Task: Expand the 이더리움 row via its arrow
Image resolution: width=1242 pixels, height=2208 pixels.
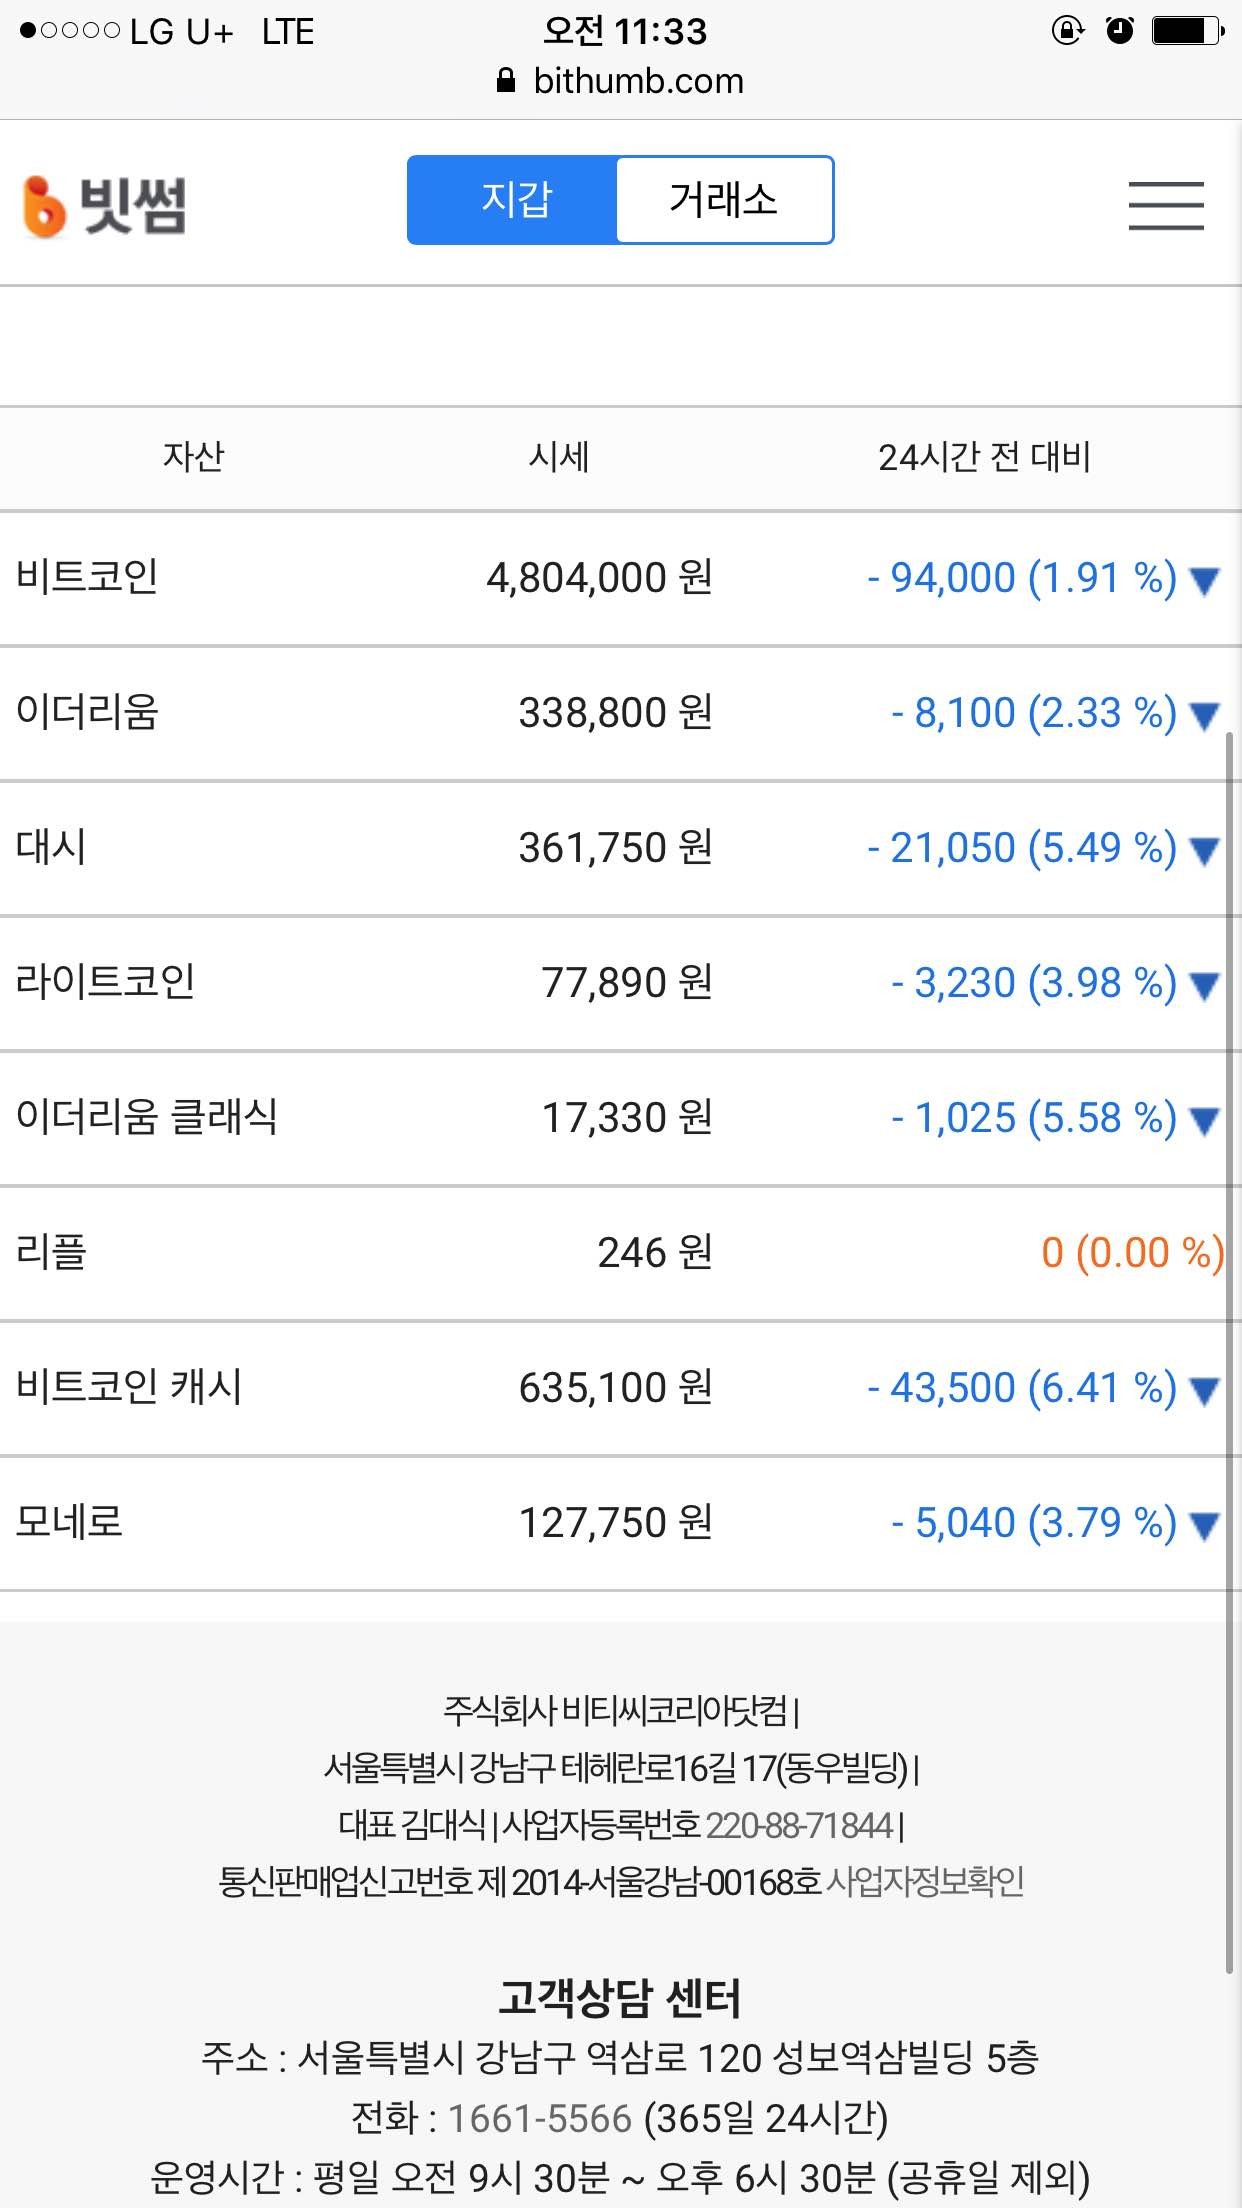Action: (x=1204, y=716)
